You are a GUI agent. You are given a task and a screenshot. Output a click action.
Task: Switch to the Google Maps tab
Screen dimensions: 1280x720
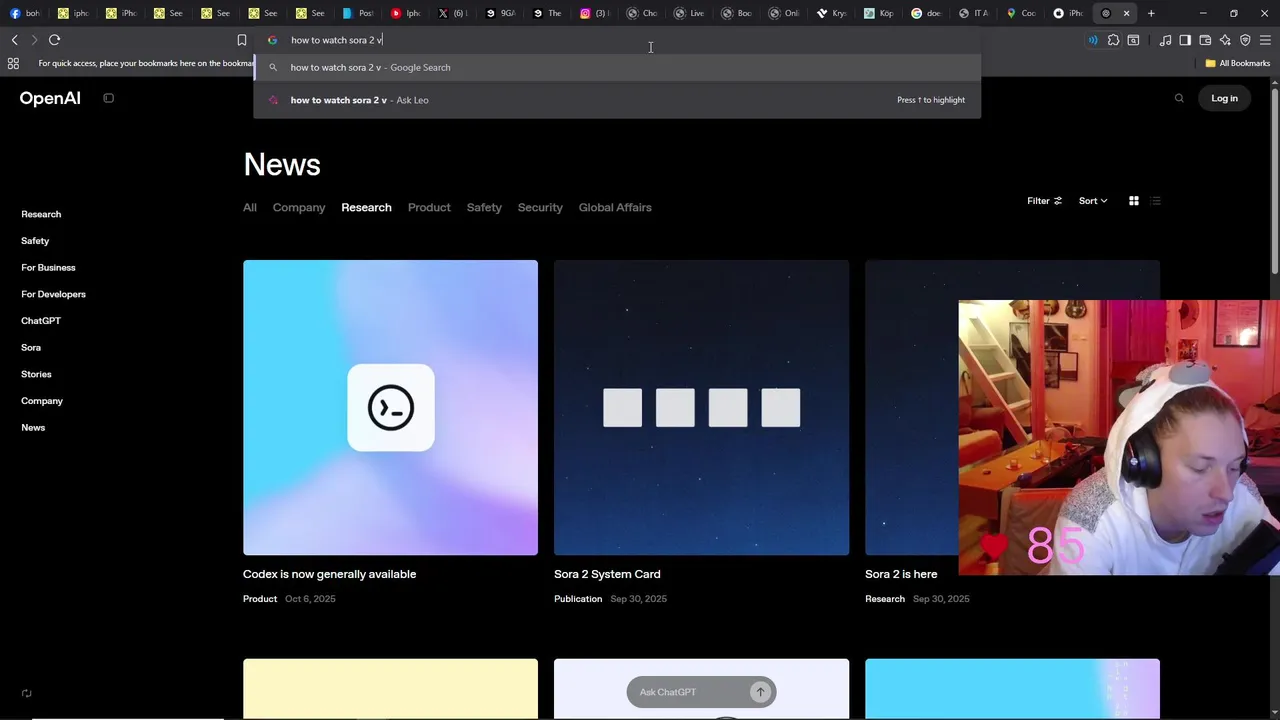click(x=1022, y=13)
